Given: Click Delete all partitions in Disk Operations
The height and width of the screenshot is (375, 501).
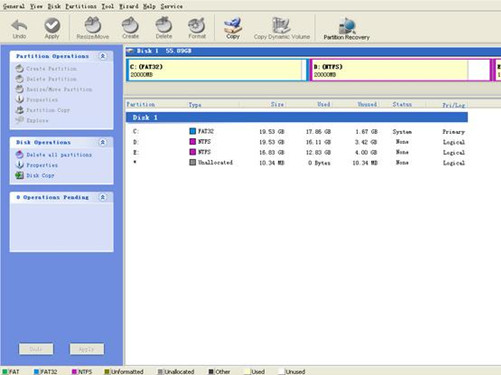Looking at the screenshot, I should pos(54,155).
